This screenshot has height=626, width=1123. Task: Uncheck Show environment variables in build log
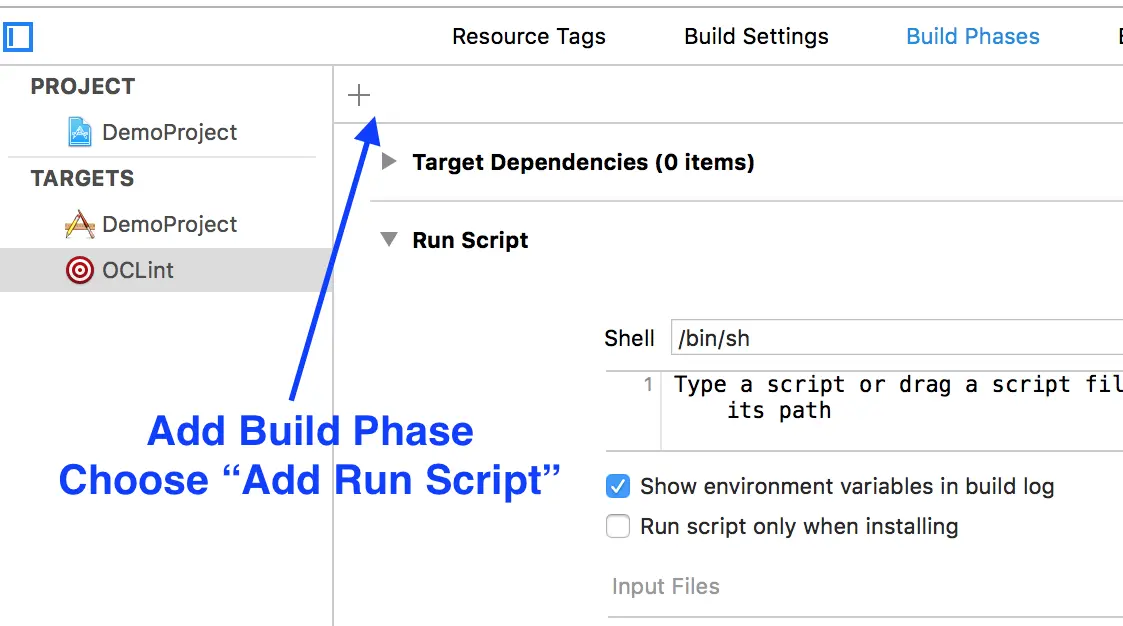click(x=619, y=487)
